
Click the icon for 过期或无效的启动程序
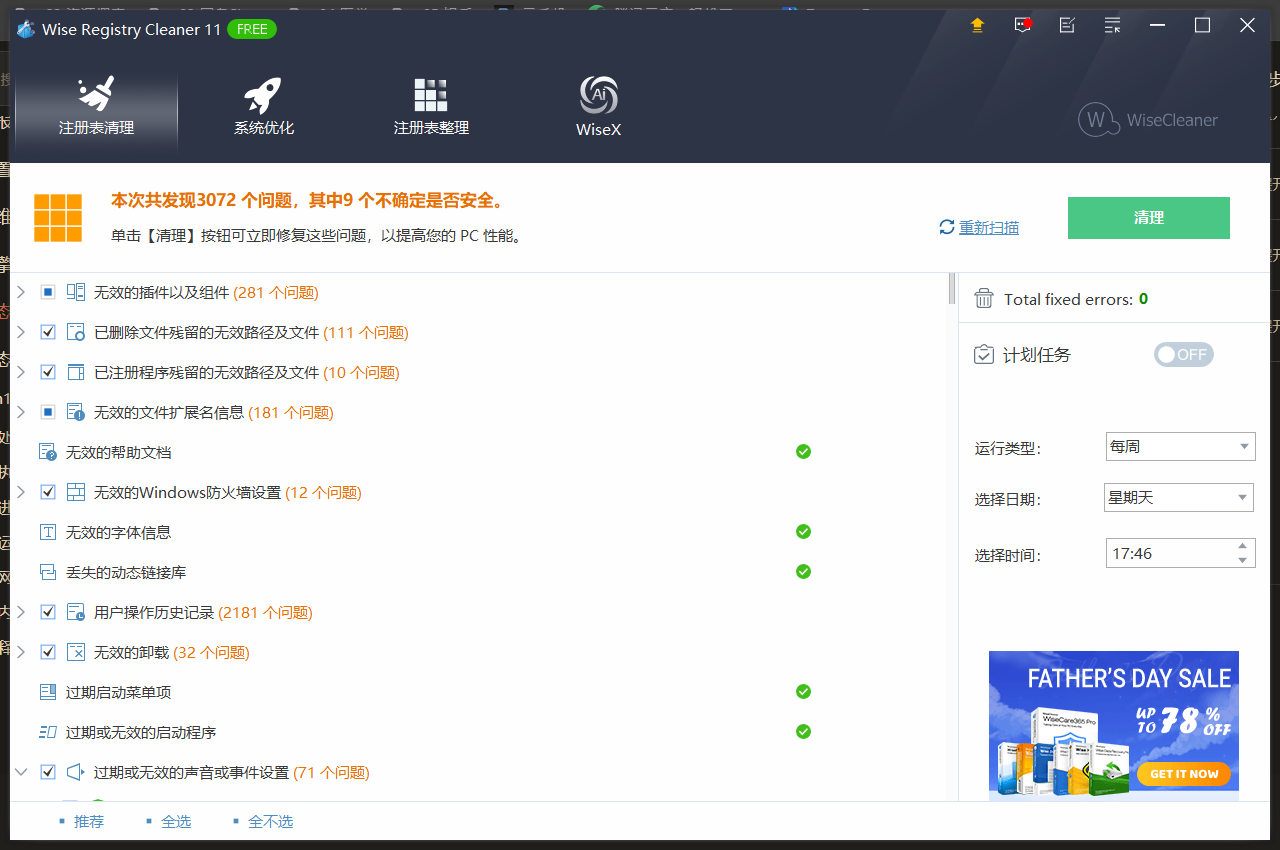click(x=48, y=732)
